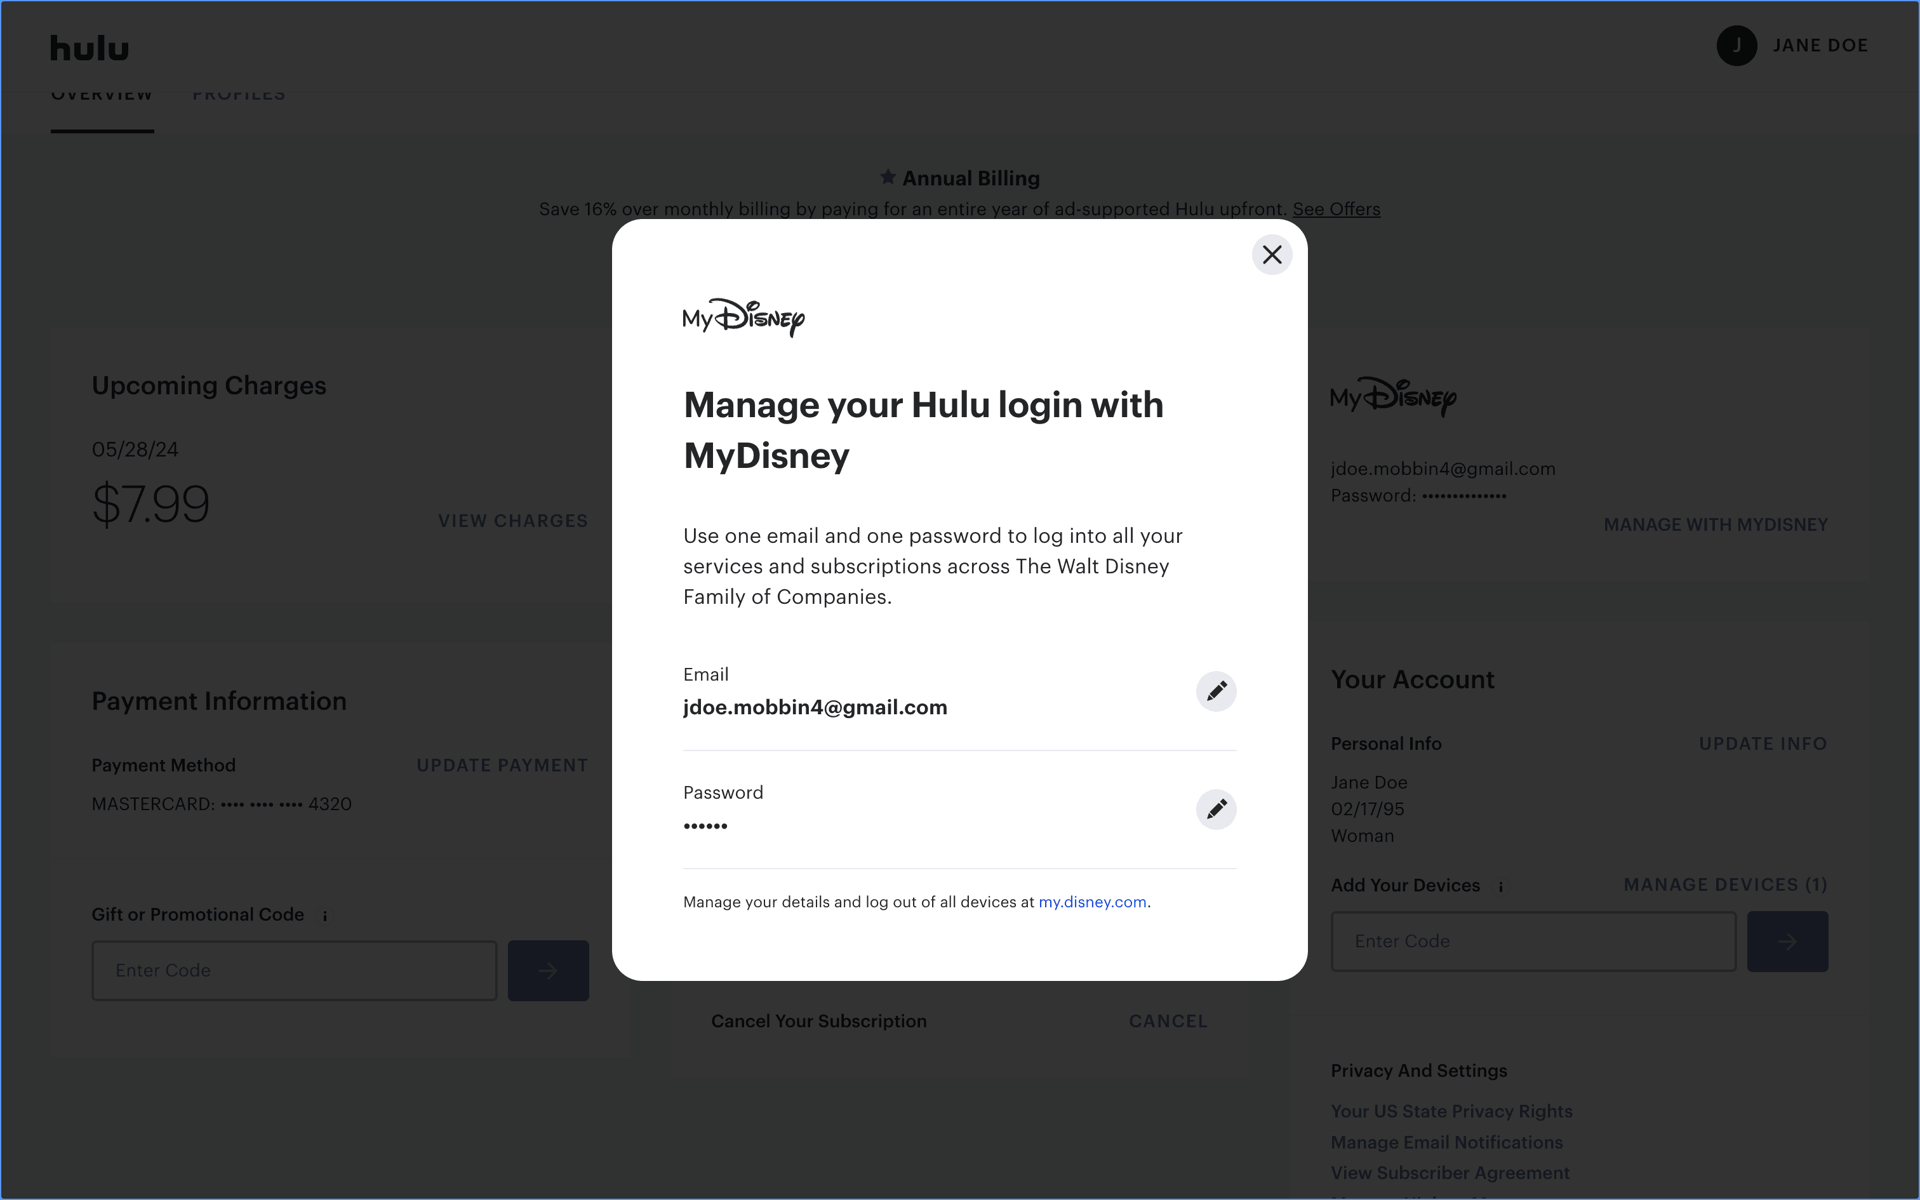1920x1200 pixels.
Task: Open View Charges
Action: click(x=513, y=521)
